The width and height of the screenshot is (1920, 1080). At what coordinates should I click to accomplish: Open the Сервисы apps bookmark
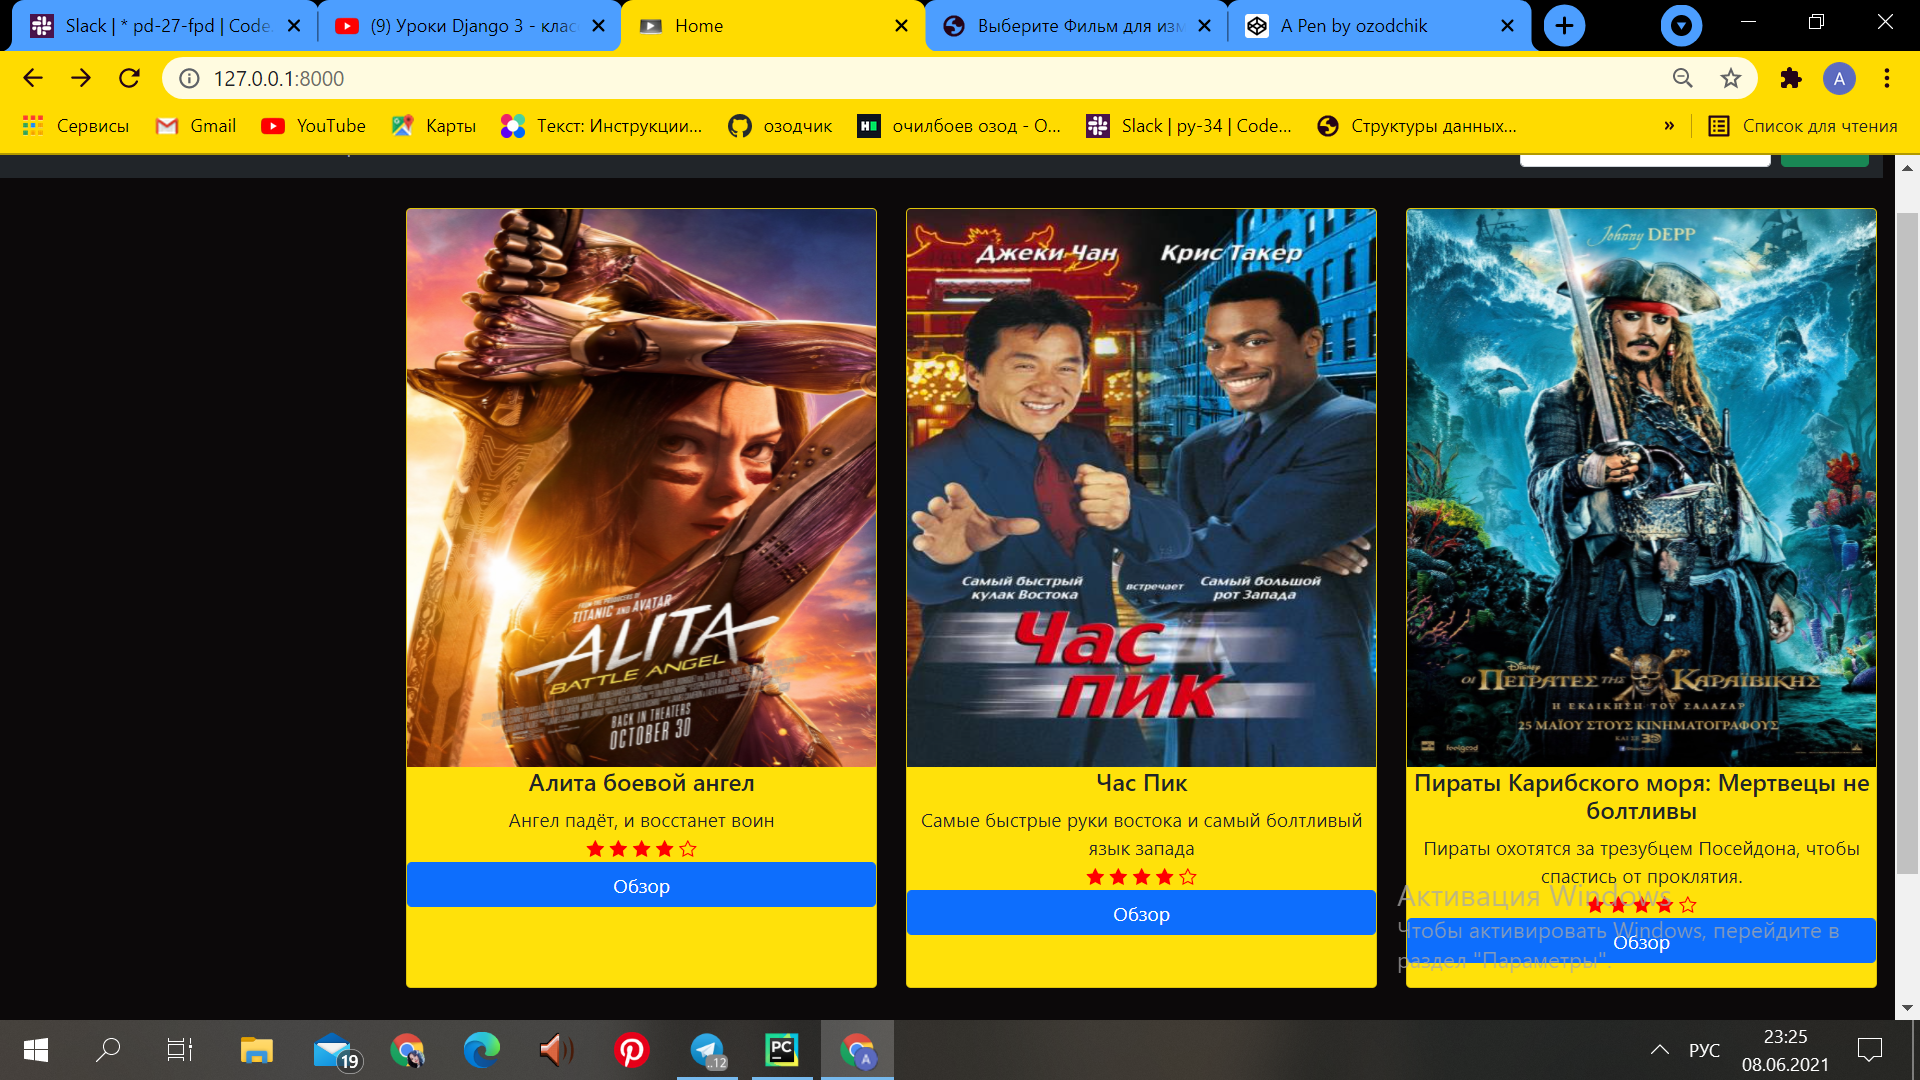pos(76,126)
